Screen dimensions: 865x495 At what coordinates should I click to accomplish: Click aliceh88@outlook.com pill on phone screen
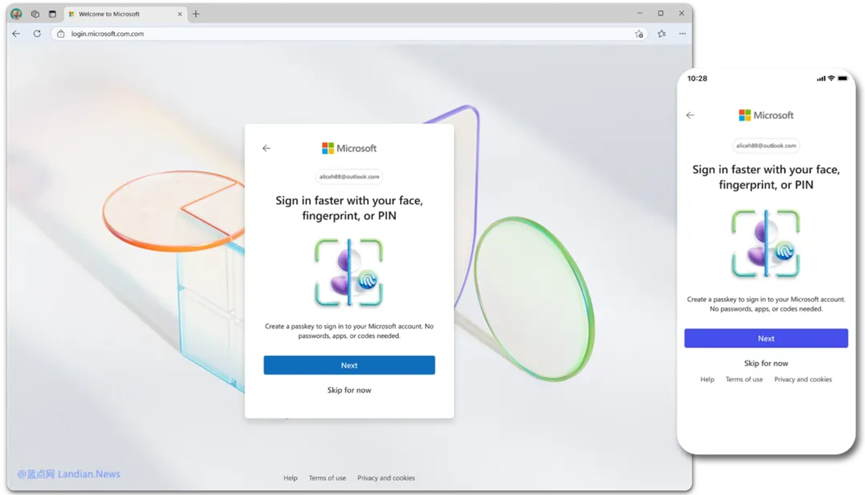click(x=766, y=146)
